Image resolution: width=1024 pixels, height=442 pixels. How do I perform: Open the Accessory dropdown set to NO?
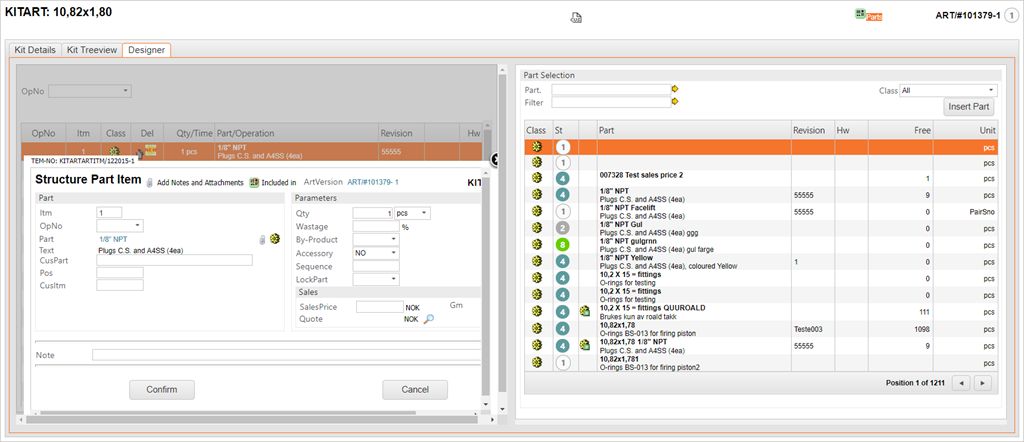pos(376,253)
